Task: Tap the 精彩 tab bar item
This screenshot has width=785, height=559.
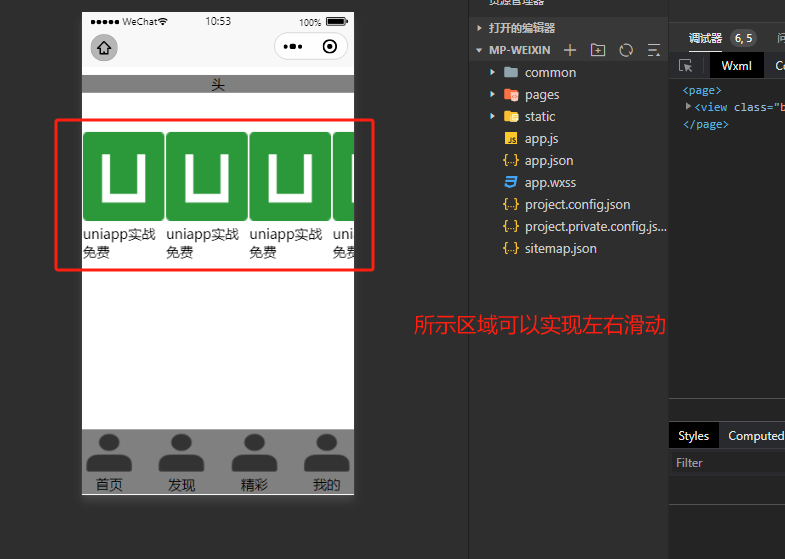Action: pos(254,463)
